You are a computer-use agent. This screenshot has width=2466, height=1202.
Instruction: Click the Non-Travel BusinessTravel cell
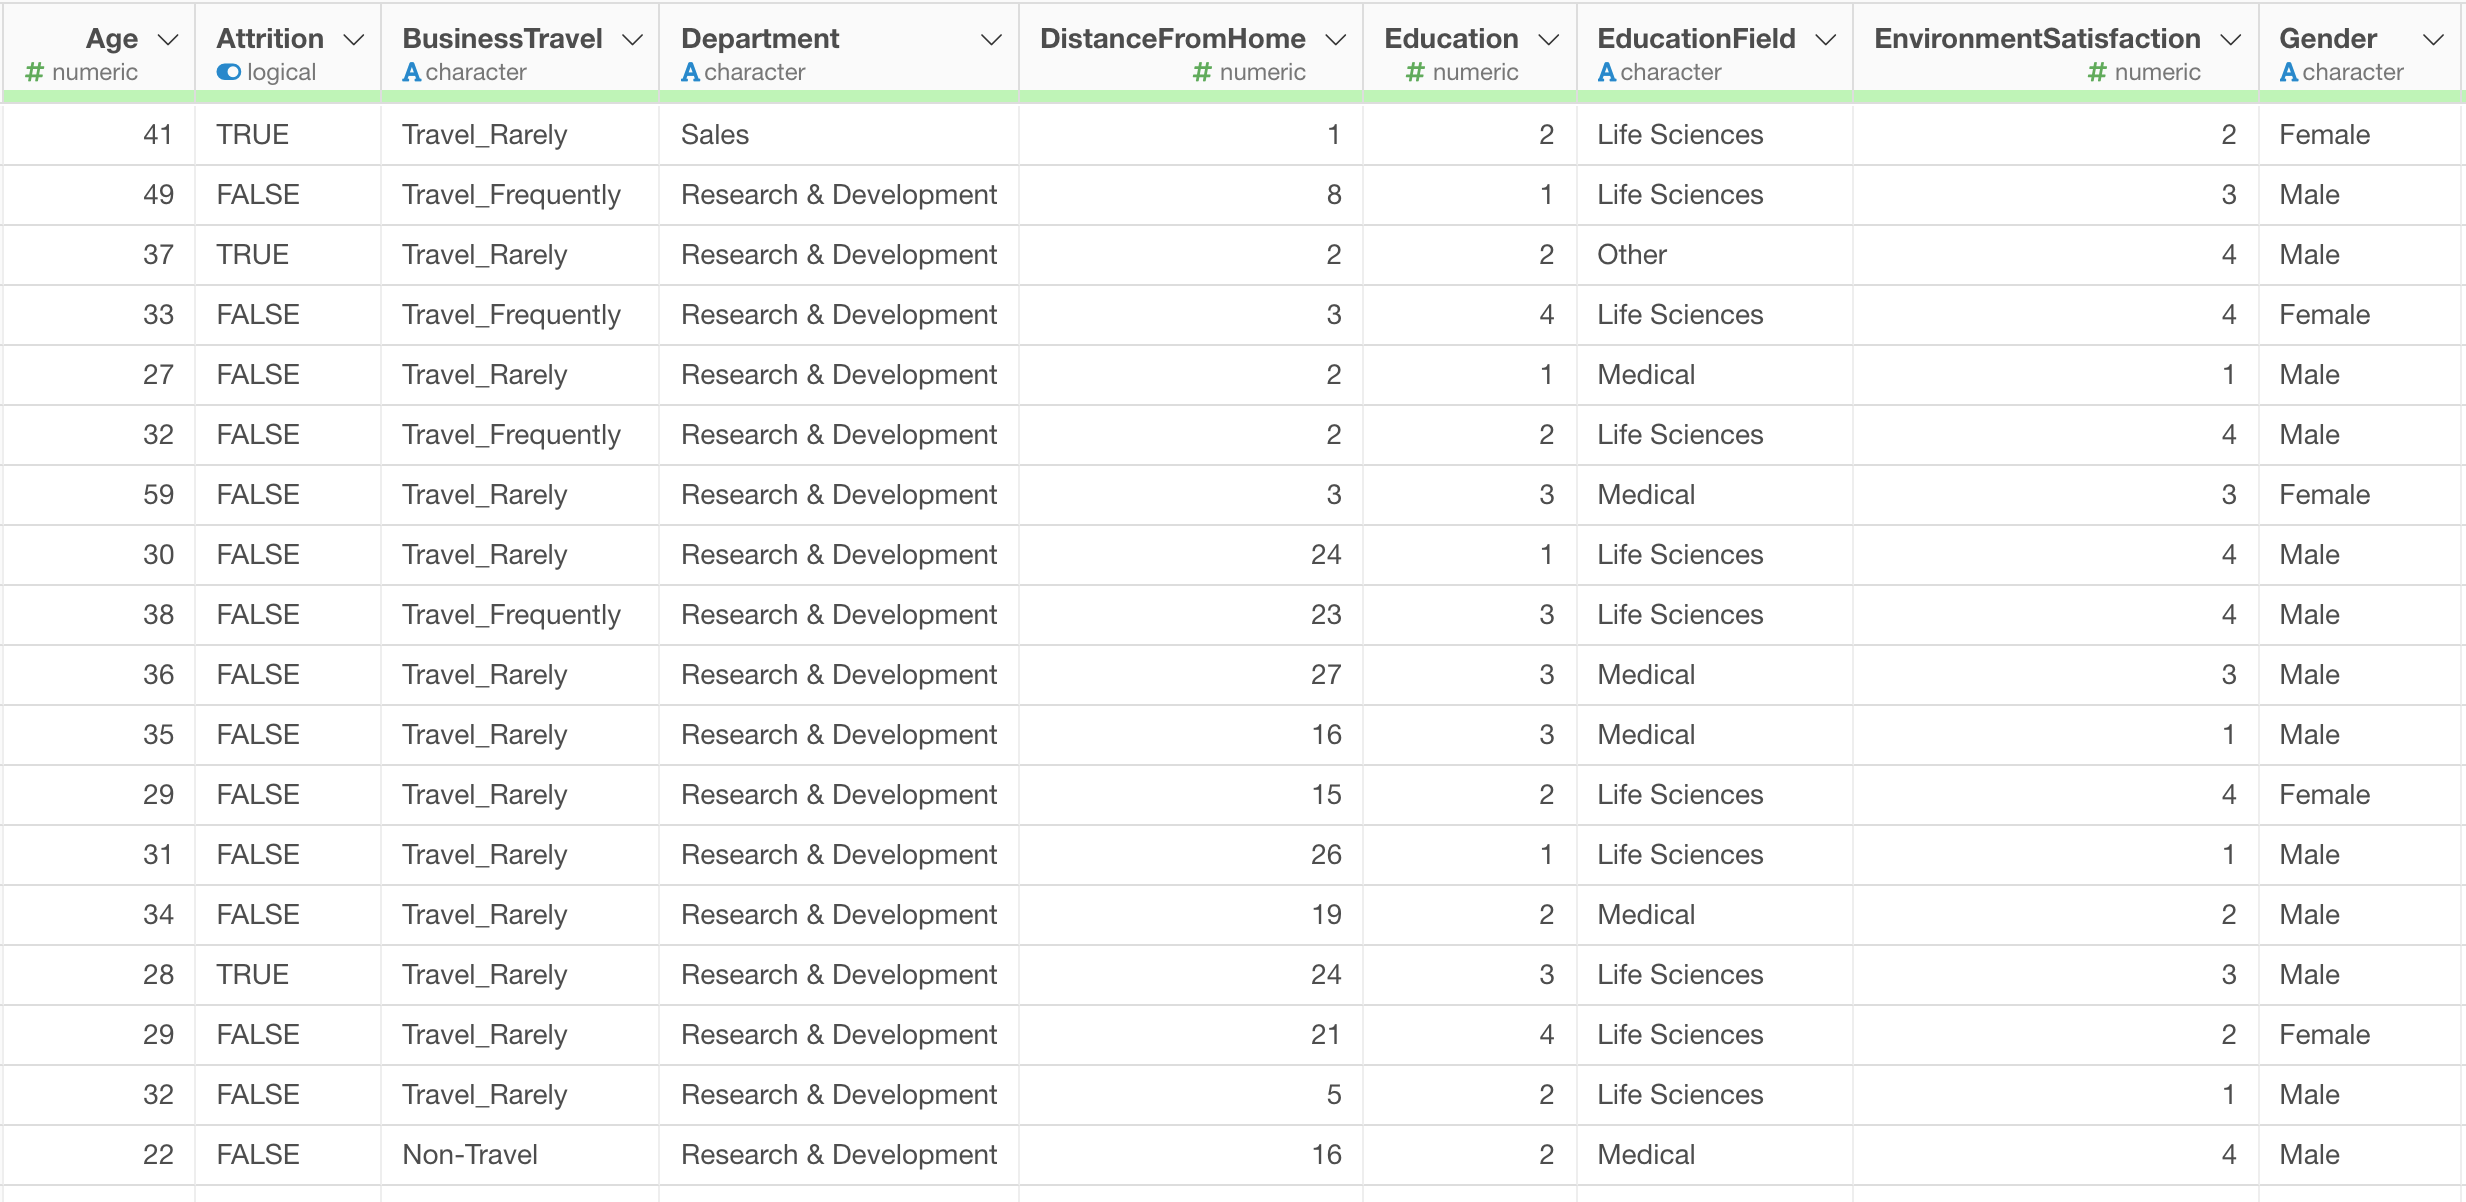520,1155
